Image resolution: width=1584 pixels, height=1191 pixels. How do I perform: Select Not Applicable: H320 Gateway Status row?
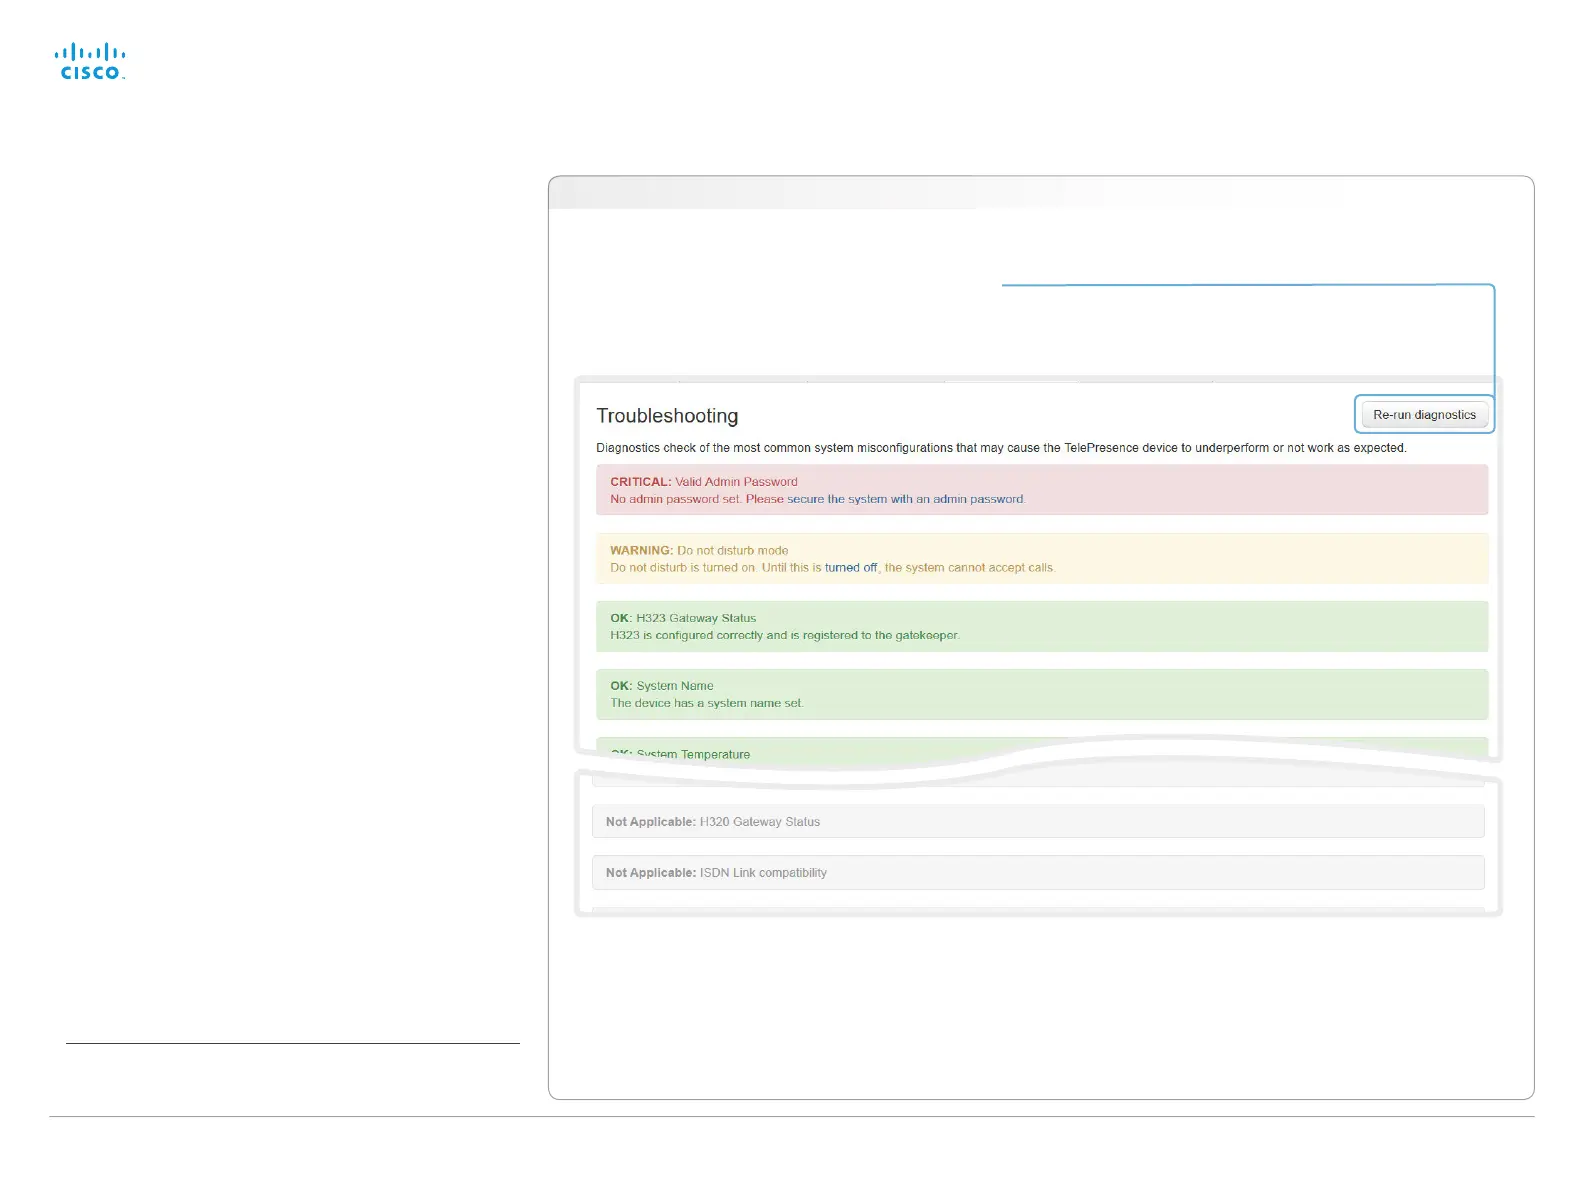pyautogui.click(x=1038, y=822)
